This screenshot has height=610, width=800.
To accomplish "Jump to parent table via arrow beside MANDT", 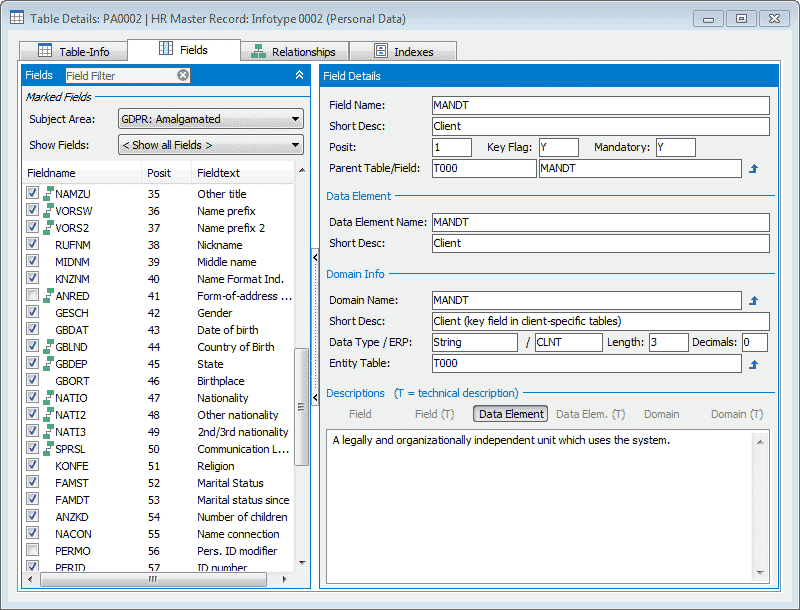I will (x=754, y=169).
